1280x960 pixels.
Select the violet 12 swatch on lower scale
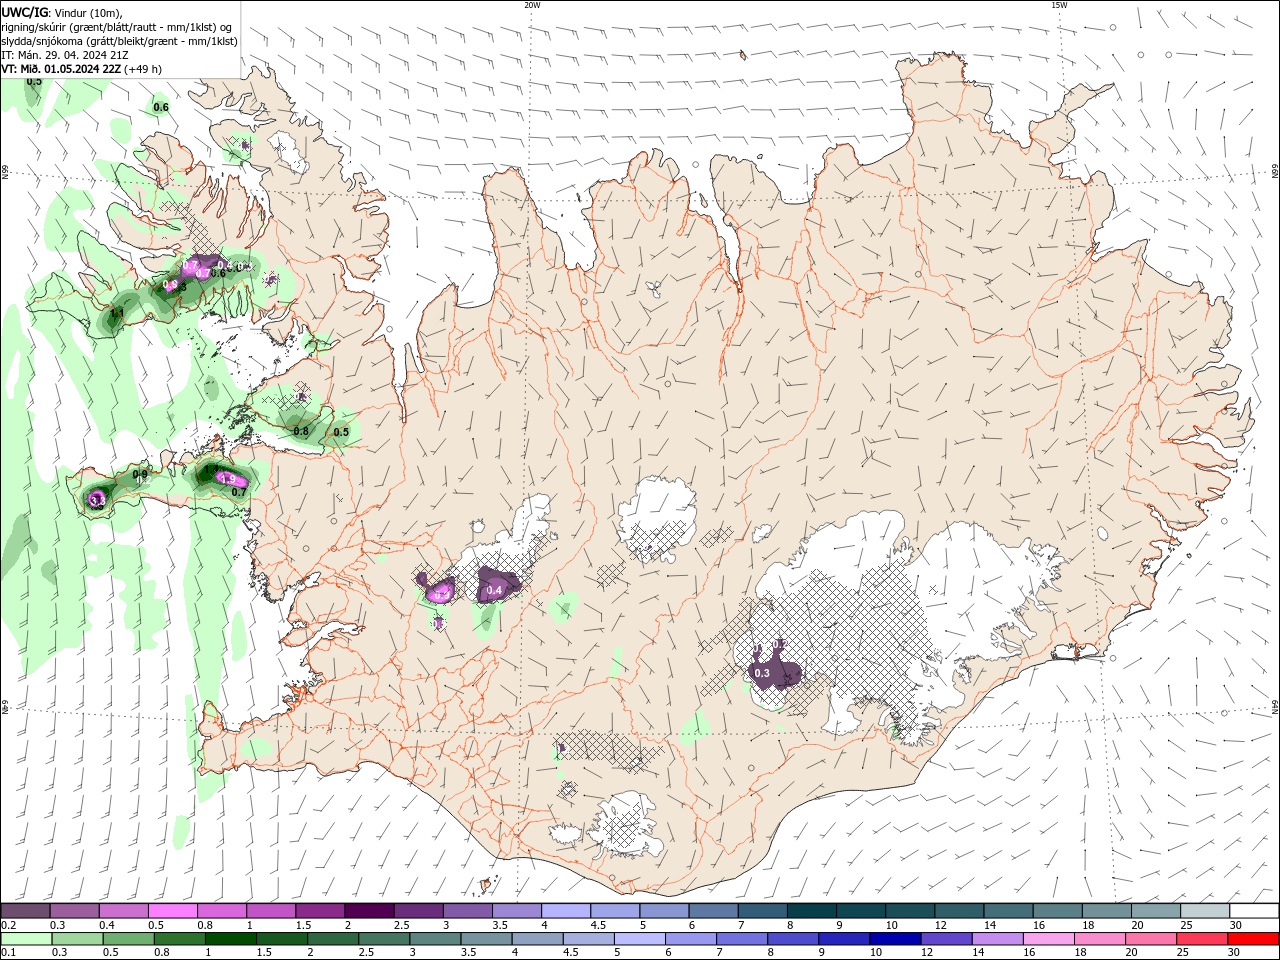coord(946,939)
